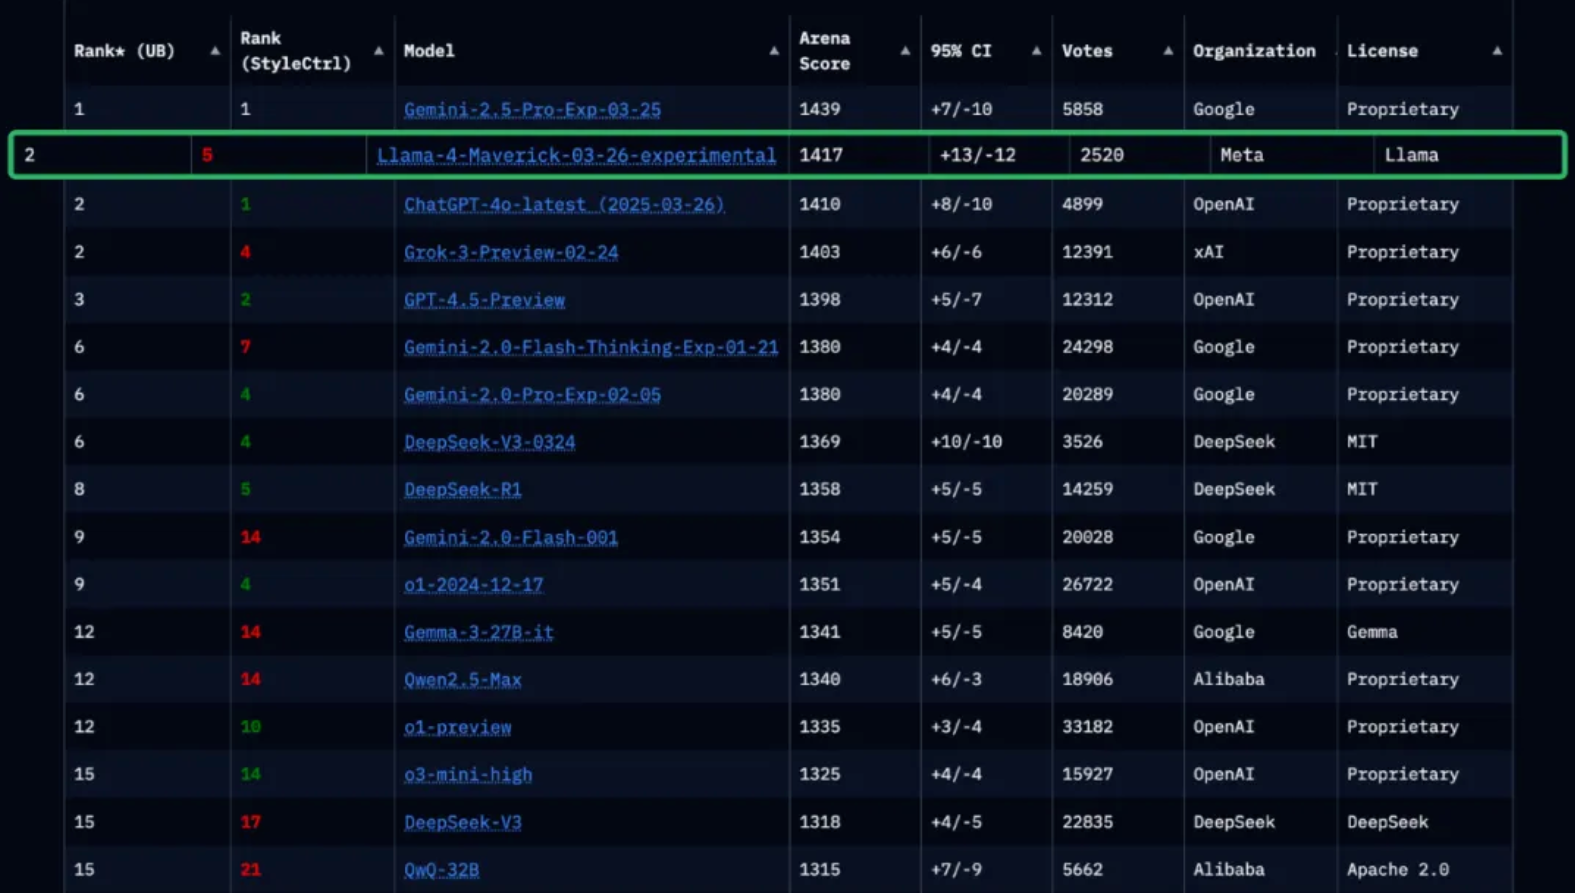Screen dimensions: 1575x893
Task: Sort by Model column arrow
Action: pos(774,51)
